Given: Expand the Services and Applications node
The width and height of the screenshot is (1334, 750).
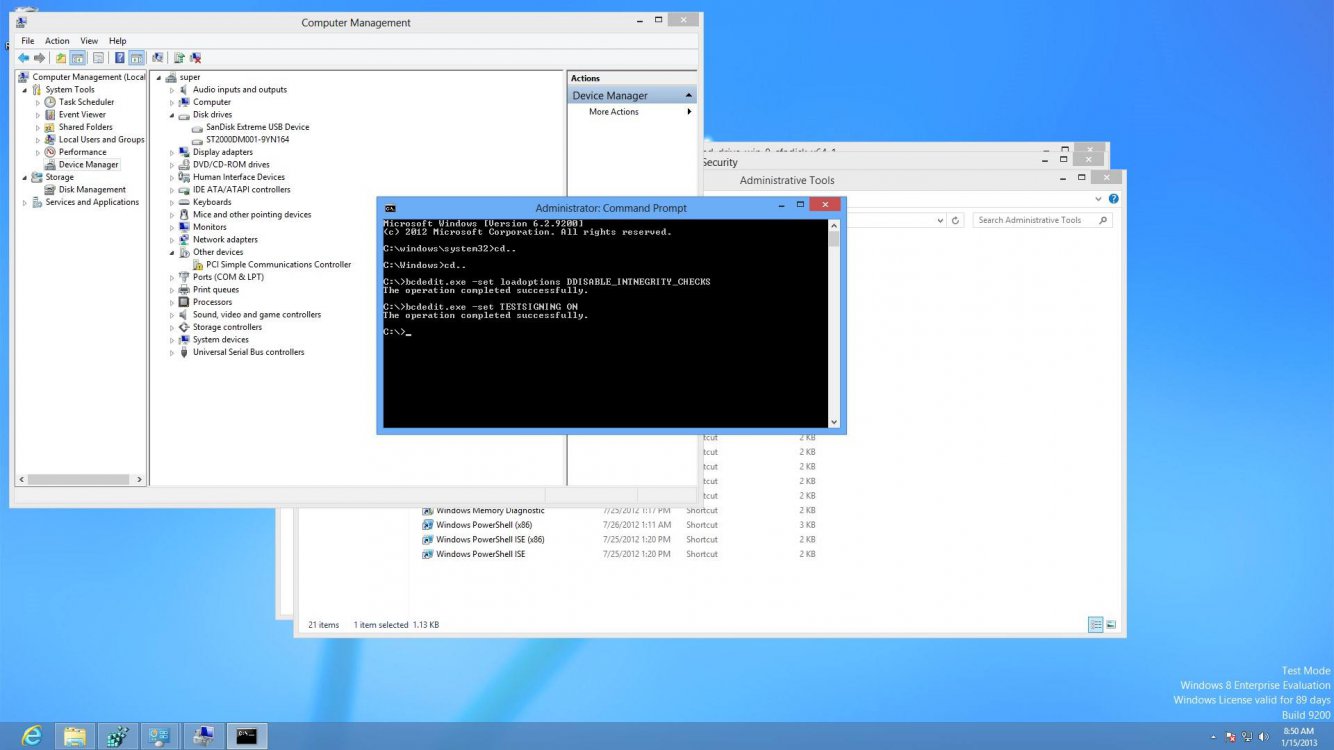Looking at the screenshot, I should (26, 202).
